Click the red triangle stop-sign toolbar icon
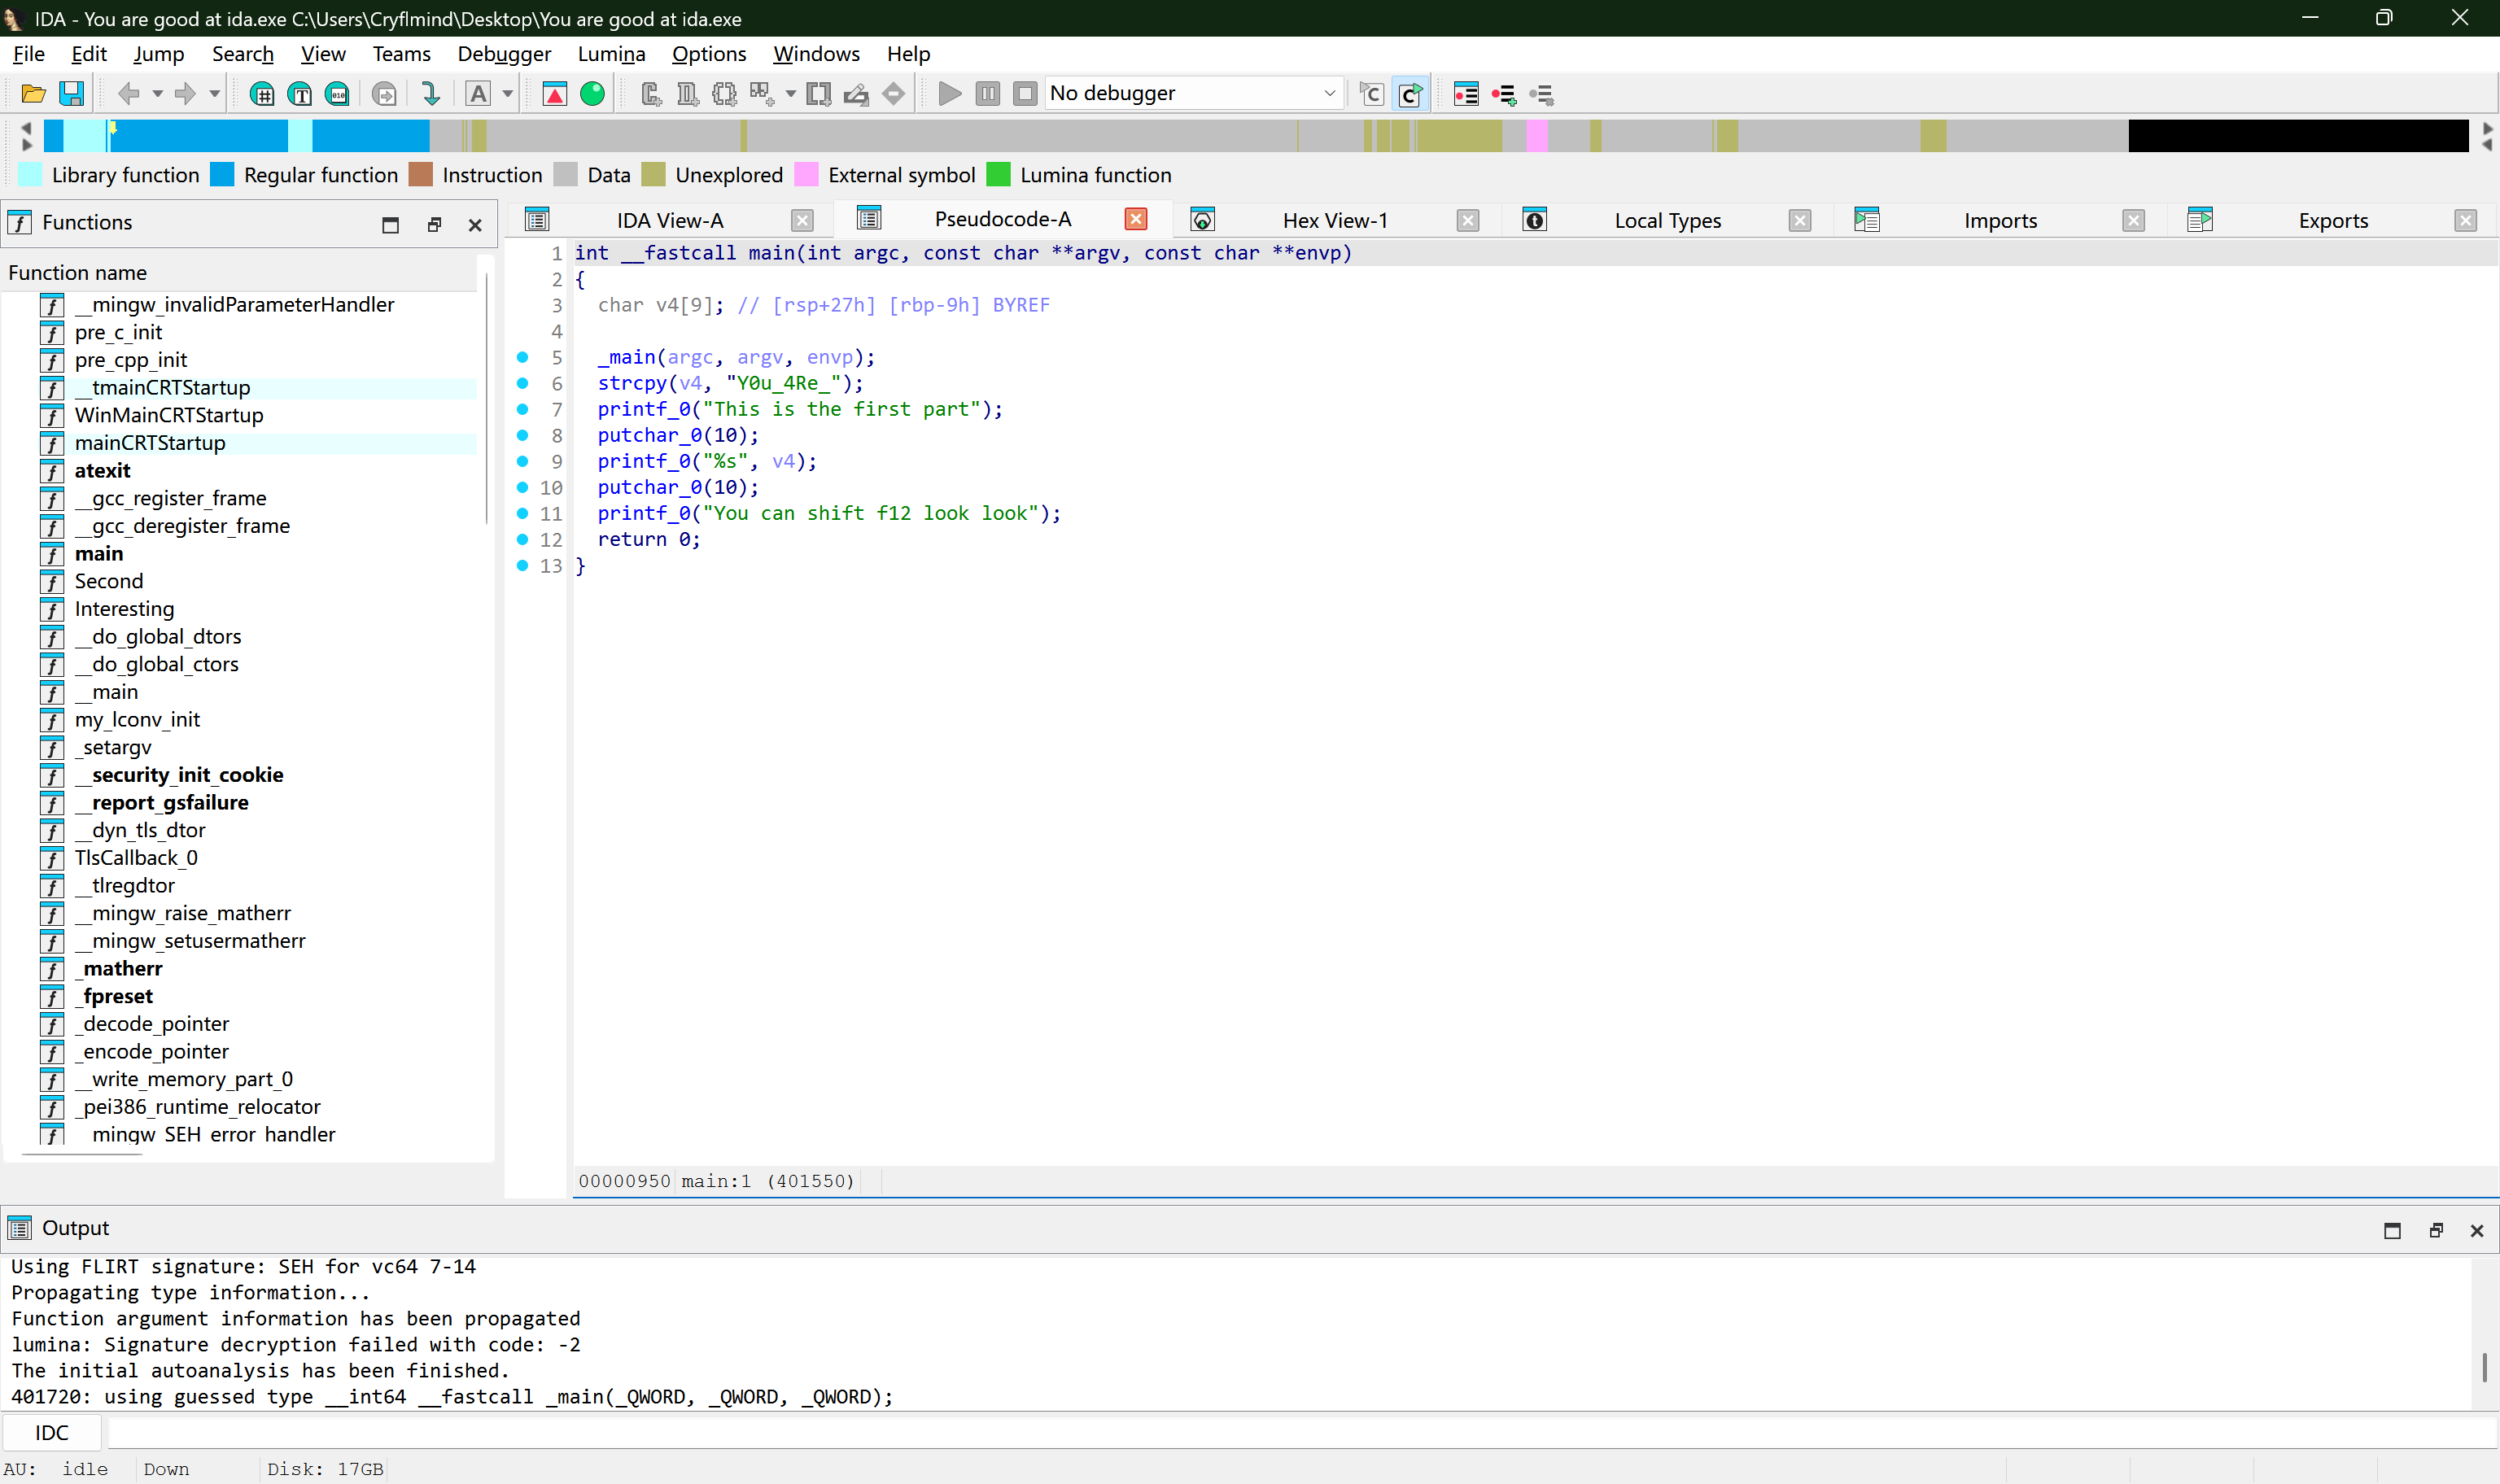Screen dimensions: 2500x1484 click(554, 94)
